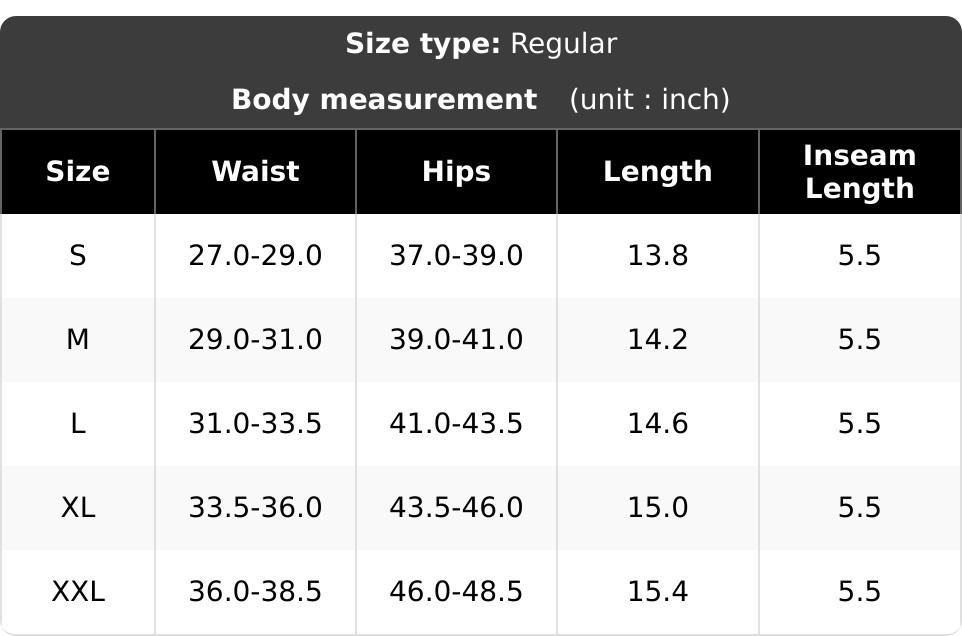Select the S size row label
962x636 pixels.
coord(78,255)
